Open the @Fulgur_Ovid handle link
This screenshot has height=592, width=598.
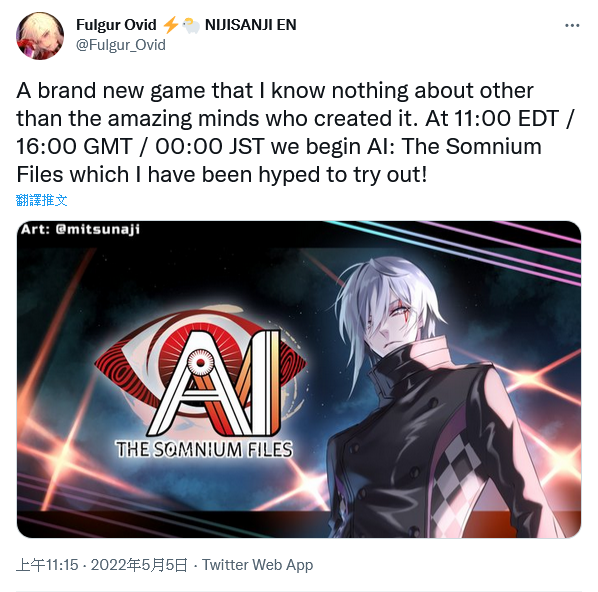[x=121, y=45]
